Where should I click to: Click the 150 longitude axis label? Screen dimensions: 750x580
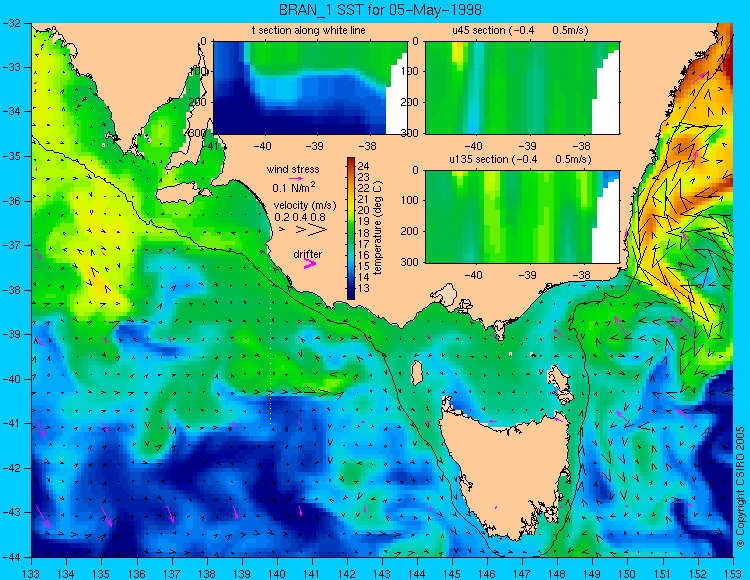628,574
